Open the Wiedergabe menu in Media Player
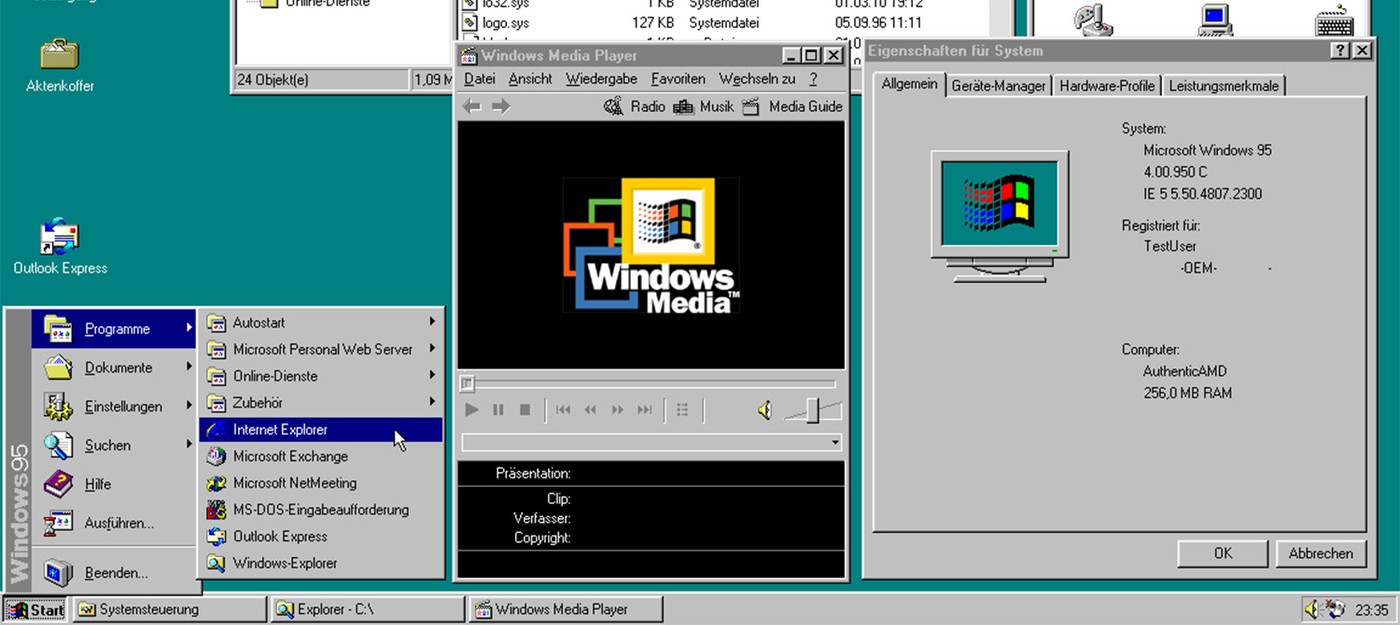The width and height of the screenshot is (1400, 625). [x=602, y=79]
